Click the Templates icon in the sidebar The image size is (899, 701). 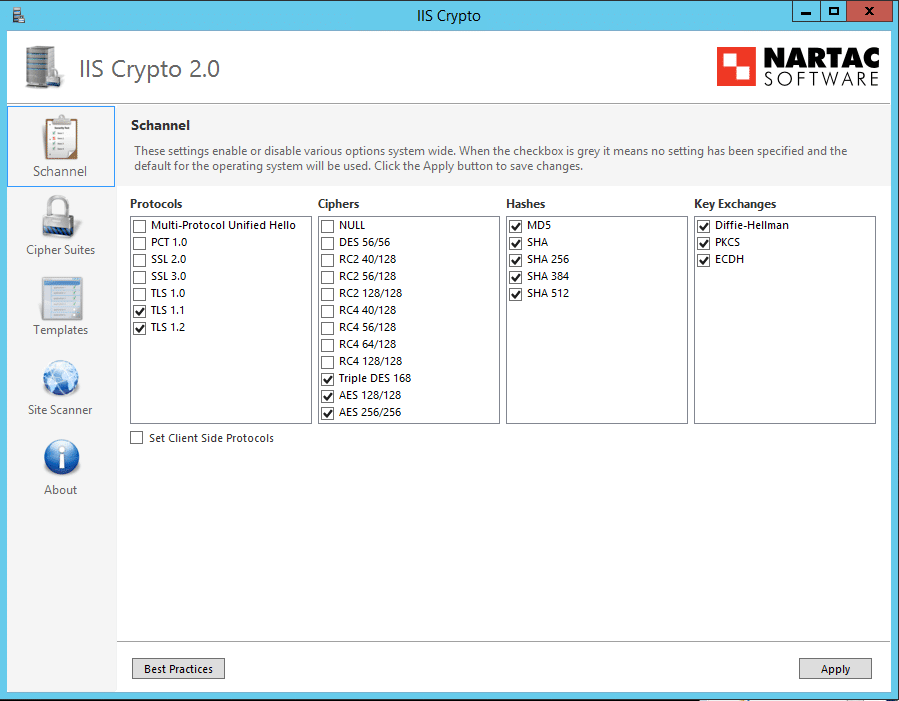click(60, 298)
